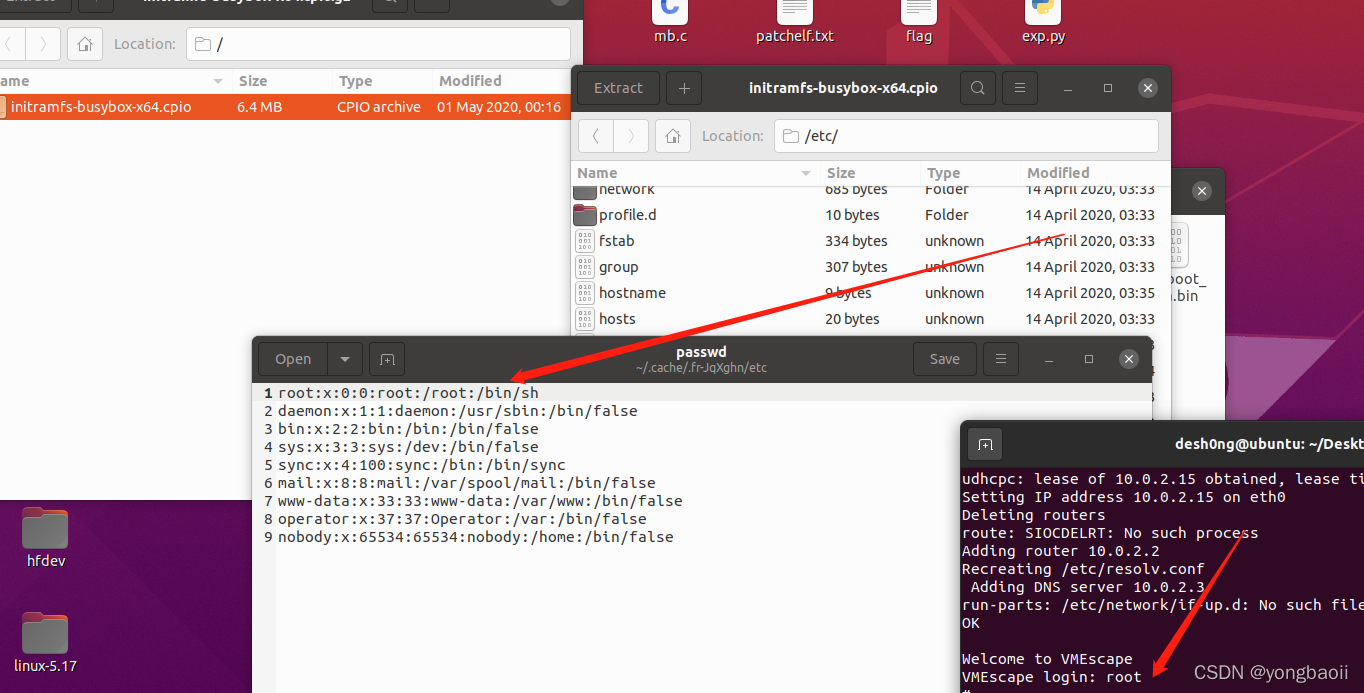Select the group file icon

click(x=585, y=267)
